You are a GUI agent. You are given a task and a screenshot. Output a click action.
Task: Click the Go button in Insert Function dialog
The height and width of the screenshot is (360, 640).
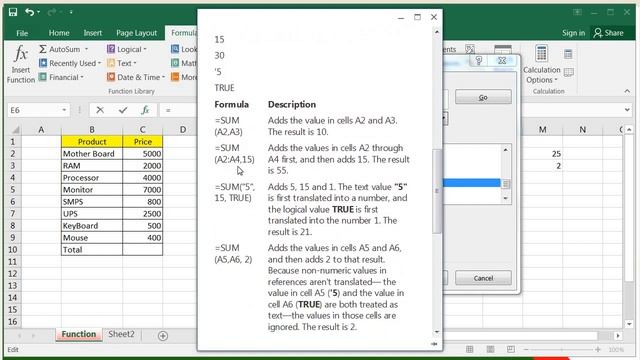(483, 97)
